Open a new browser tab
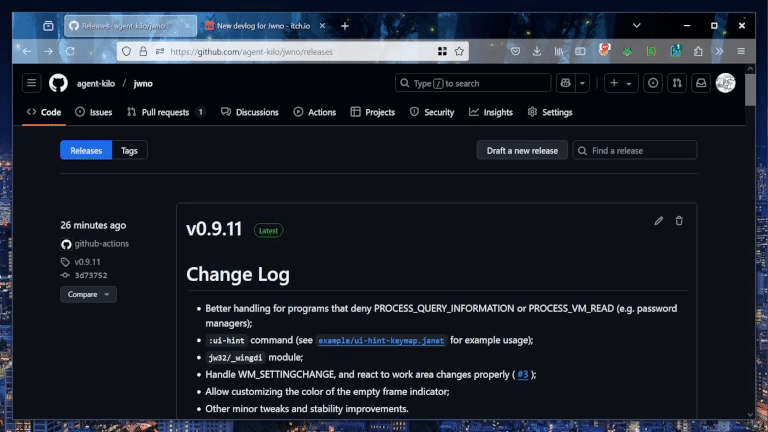Viewport: 768px width, 432px height. 345,26
